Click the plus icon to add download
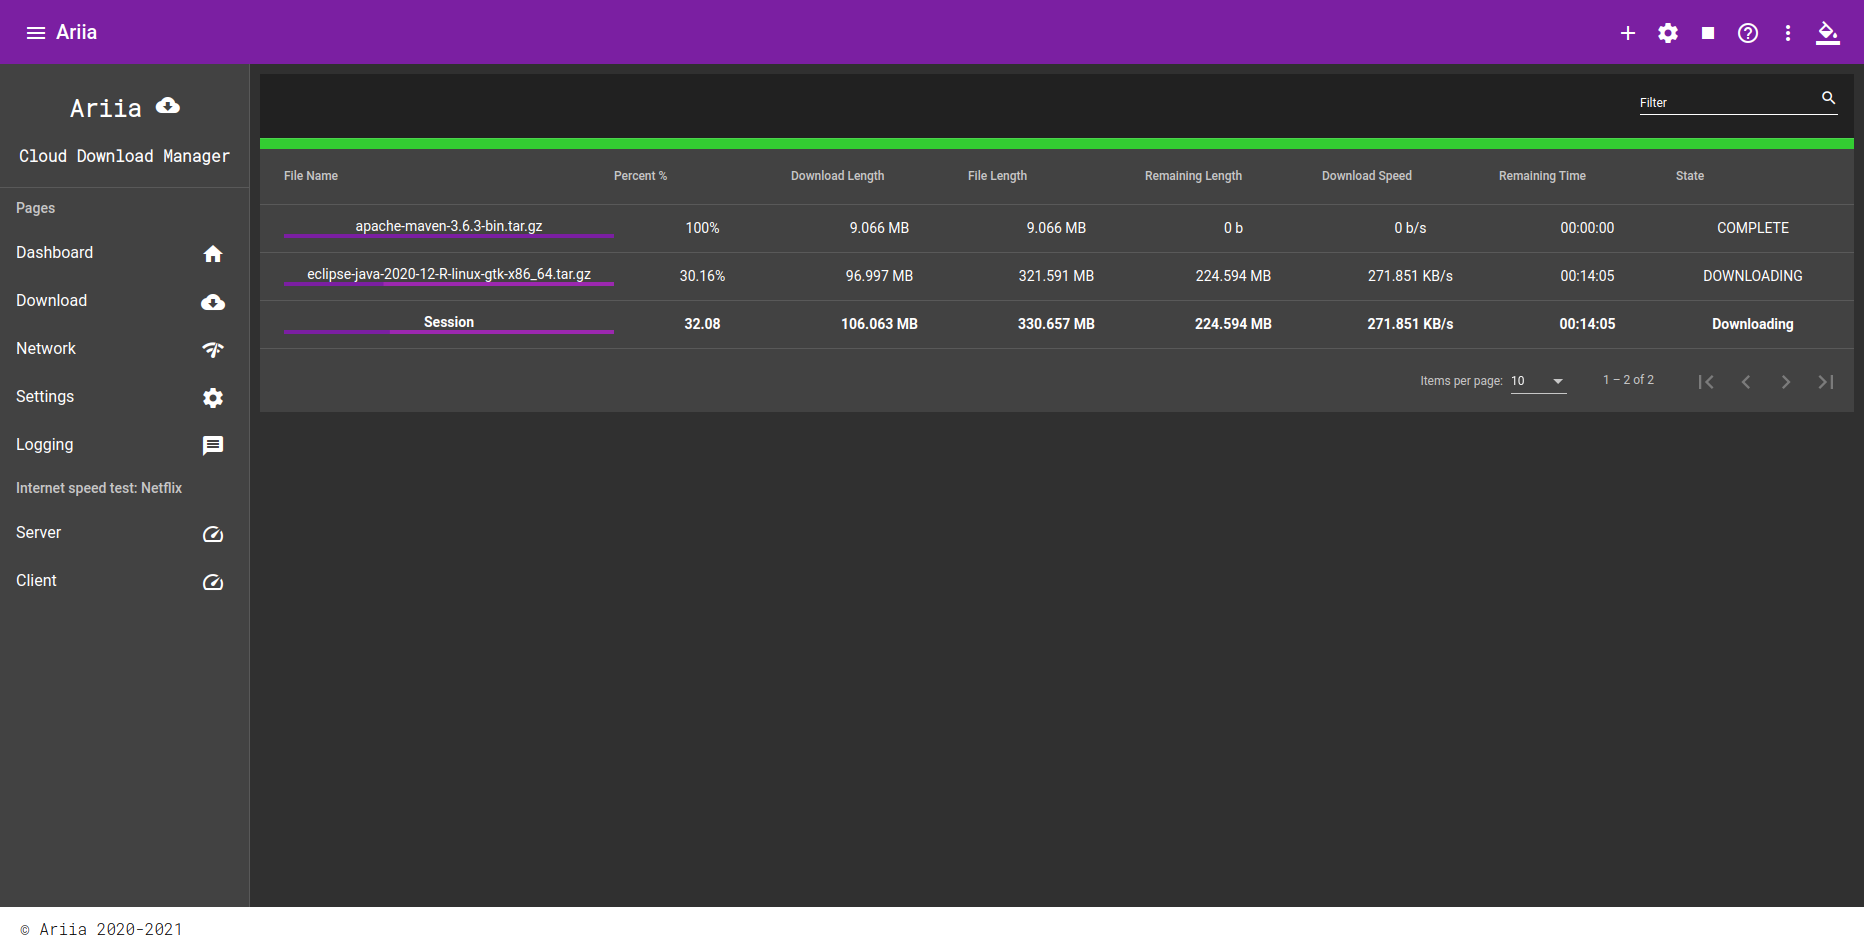The height and width of the screenshot is (949, 1864). point(1628,33)
